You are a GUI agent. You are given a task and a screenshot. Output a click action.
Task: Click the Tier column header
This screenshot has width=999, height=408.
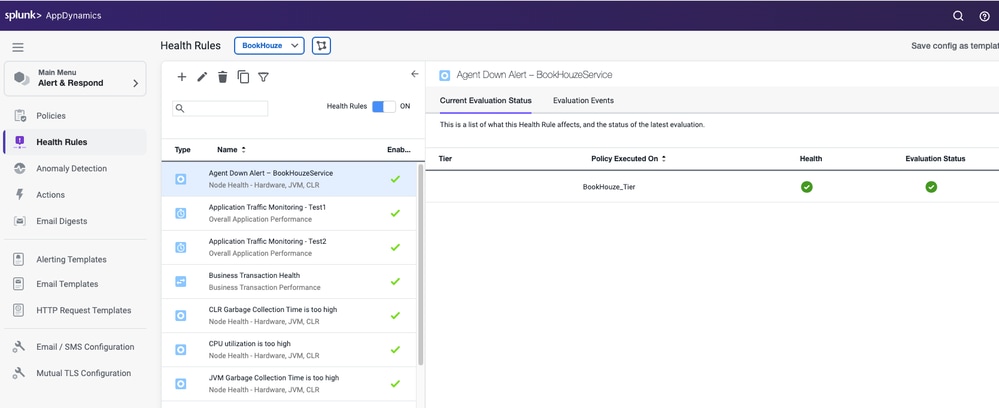coord(445,159)
